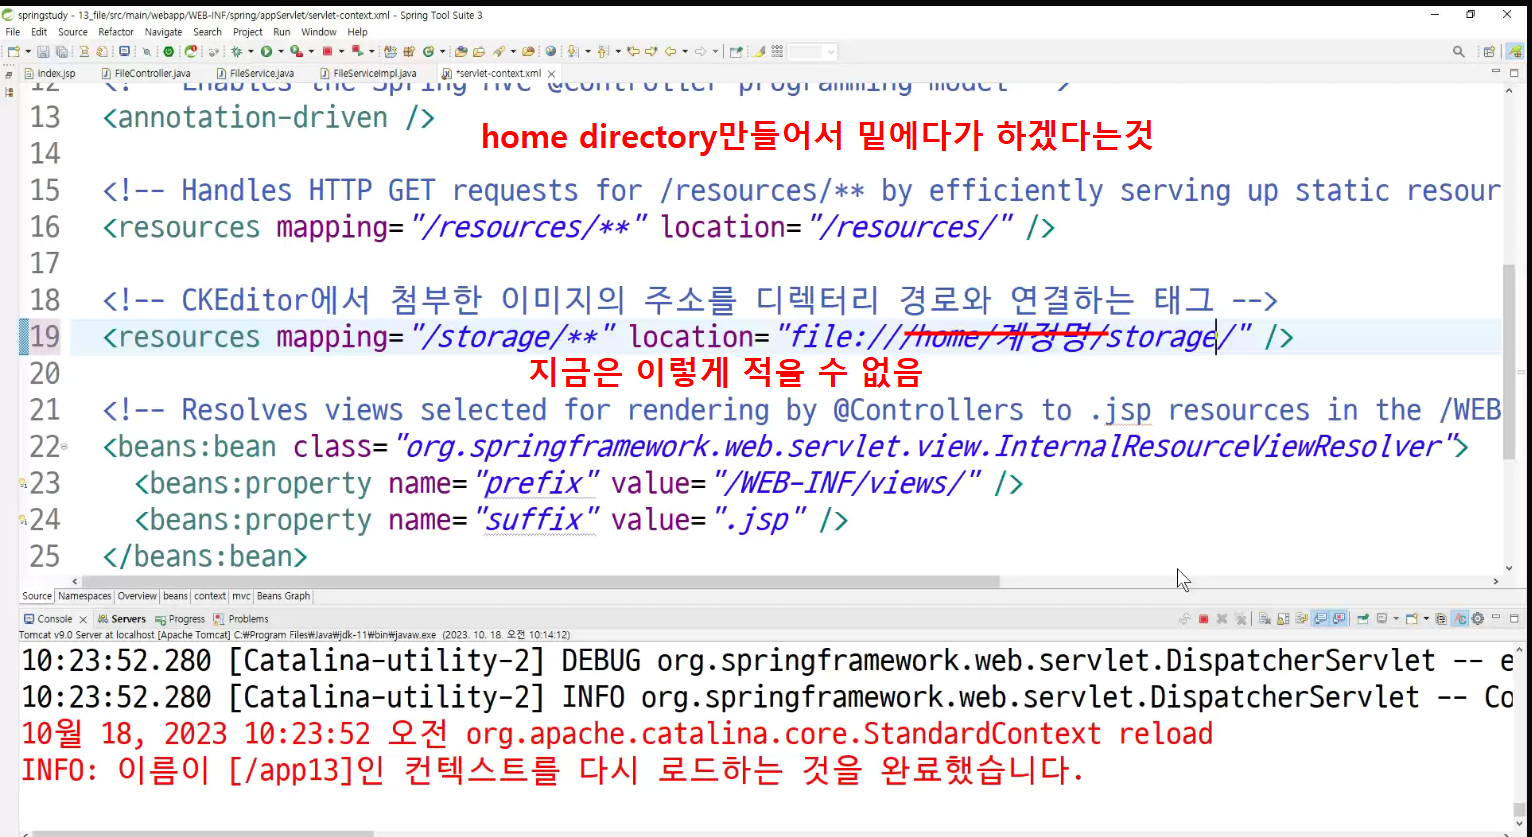The image size is (1532, 837).
Task: Open the Run button dropdown arrow
Action: 281,51
